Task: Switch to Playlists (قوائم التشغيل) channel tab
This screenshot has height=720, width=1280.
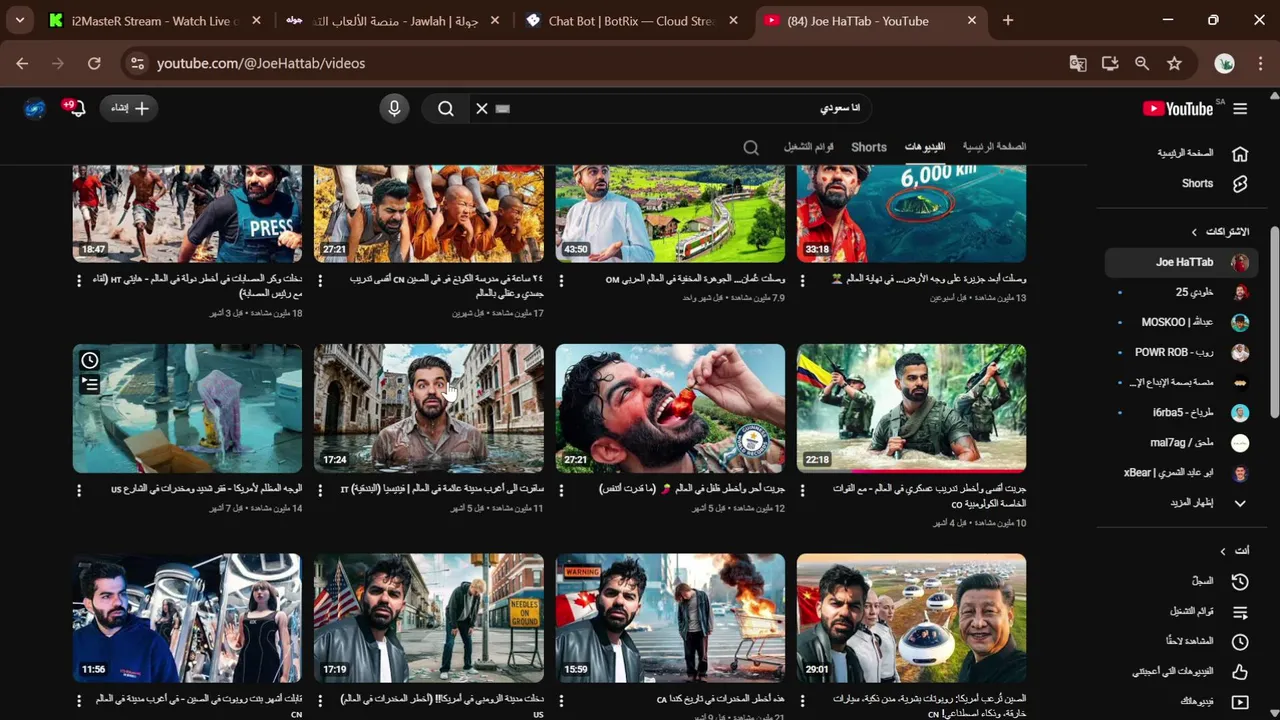Action: [808, 147]
